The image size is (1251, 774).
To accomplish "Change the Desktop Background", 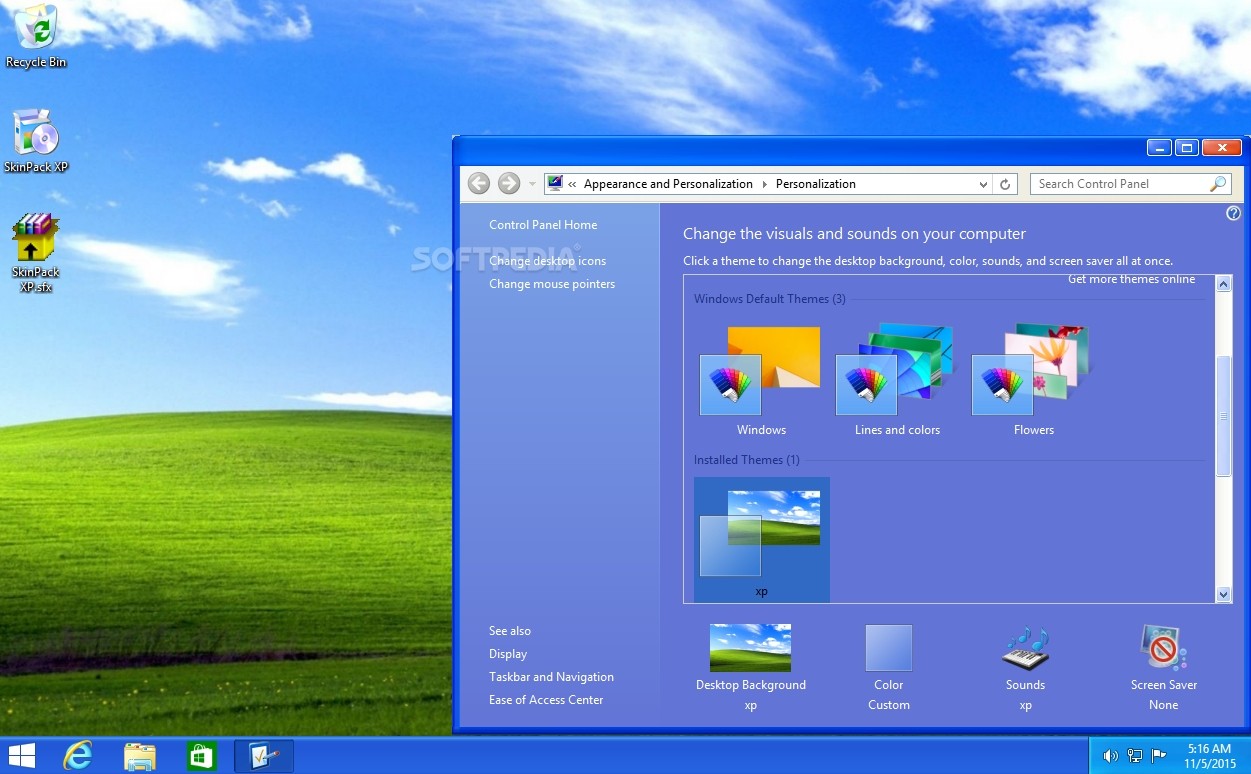I will point(750,655).
